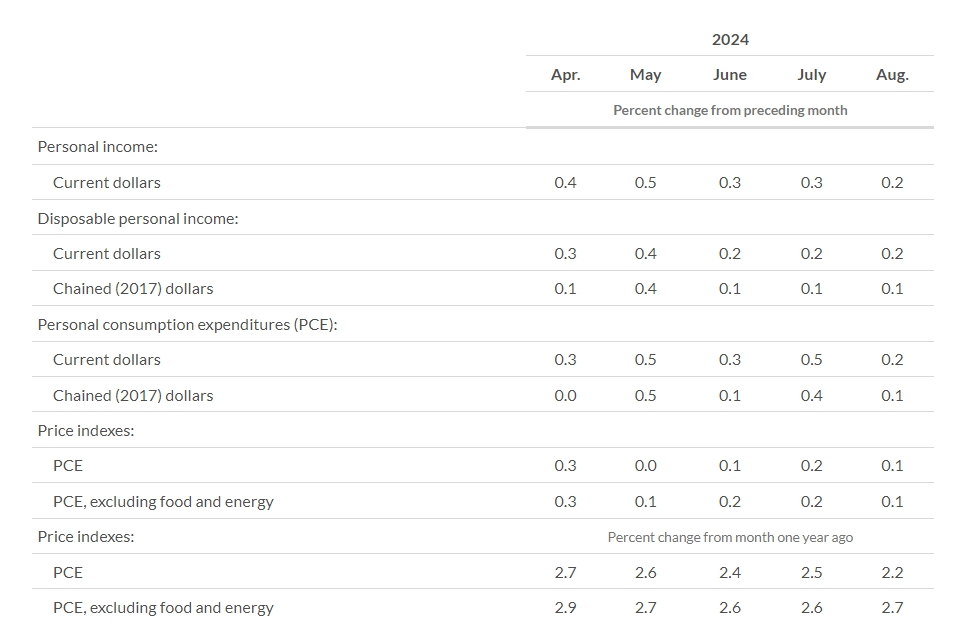This screenshot has width=967, height=638.
Task: Select the 2.9 core PCE April value
Action: tap(565, 607)
